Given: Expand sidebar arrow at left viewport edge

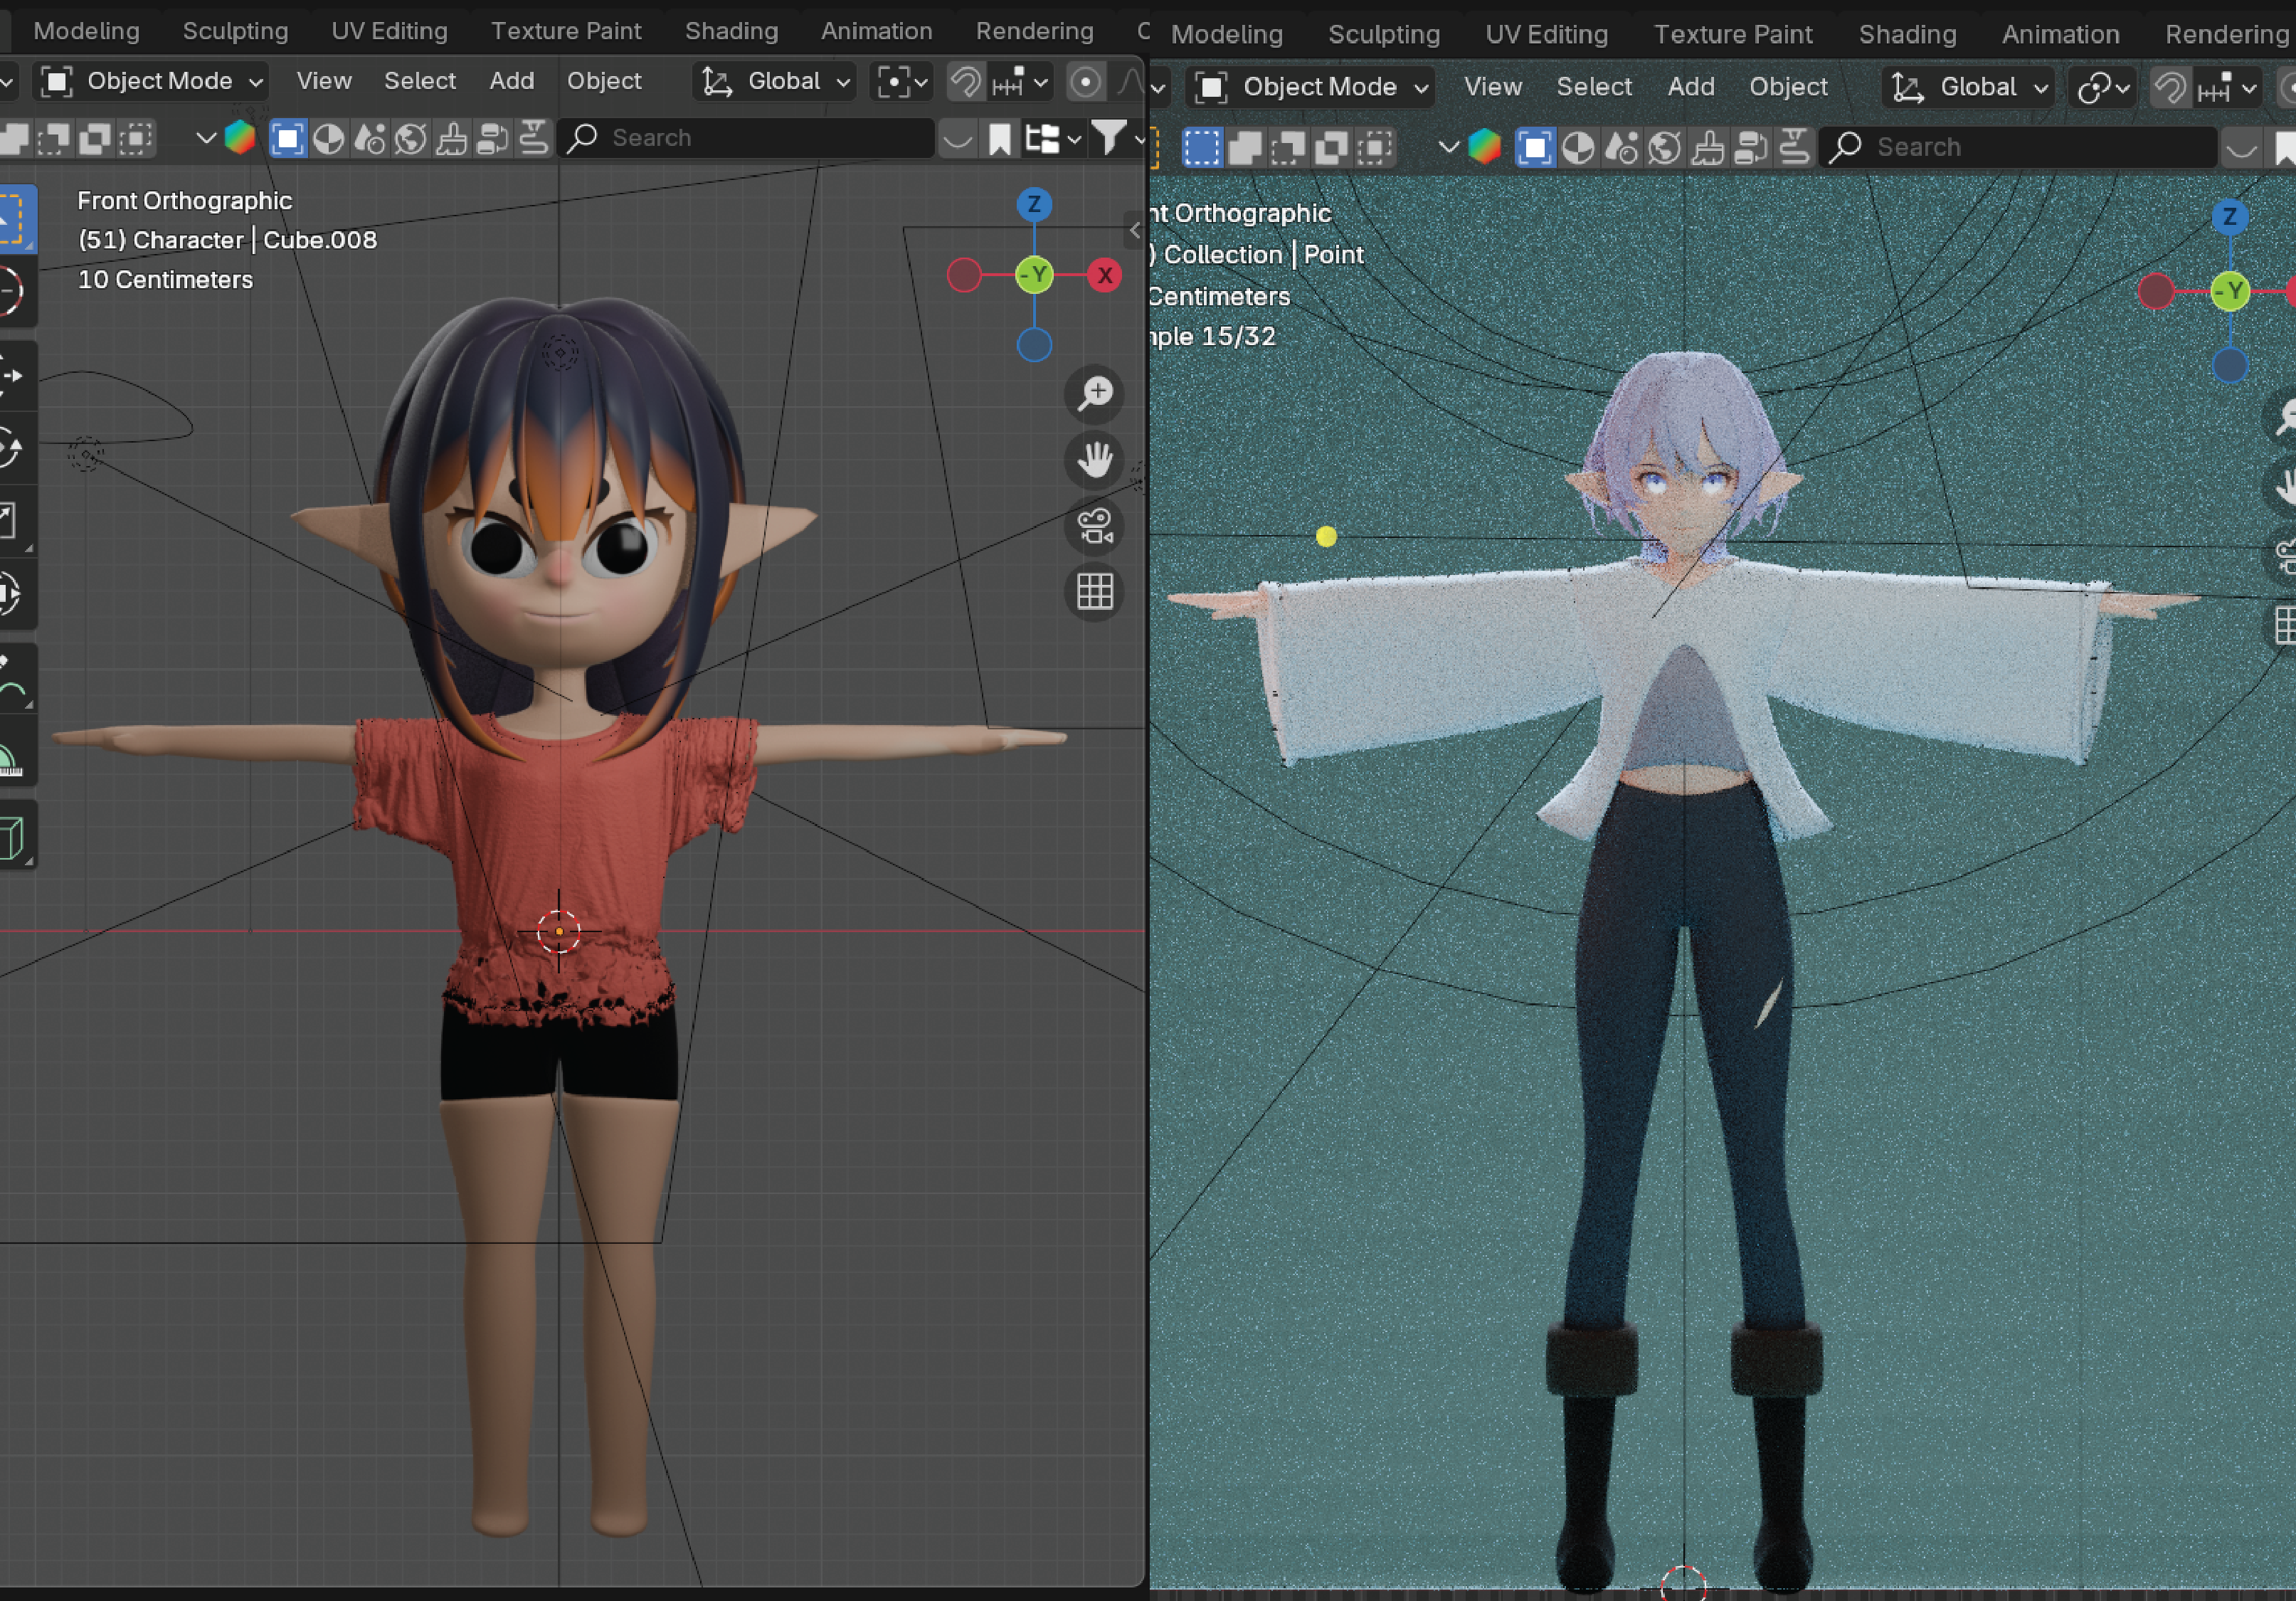Looking at the screenshot, I should coord(1134,230).
